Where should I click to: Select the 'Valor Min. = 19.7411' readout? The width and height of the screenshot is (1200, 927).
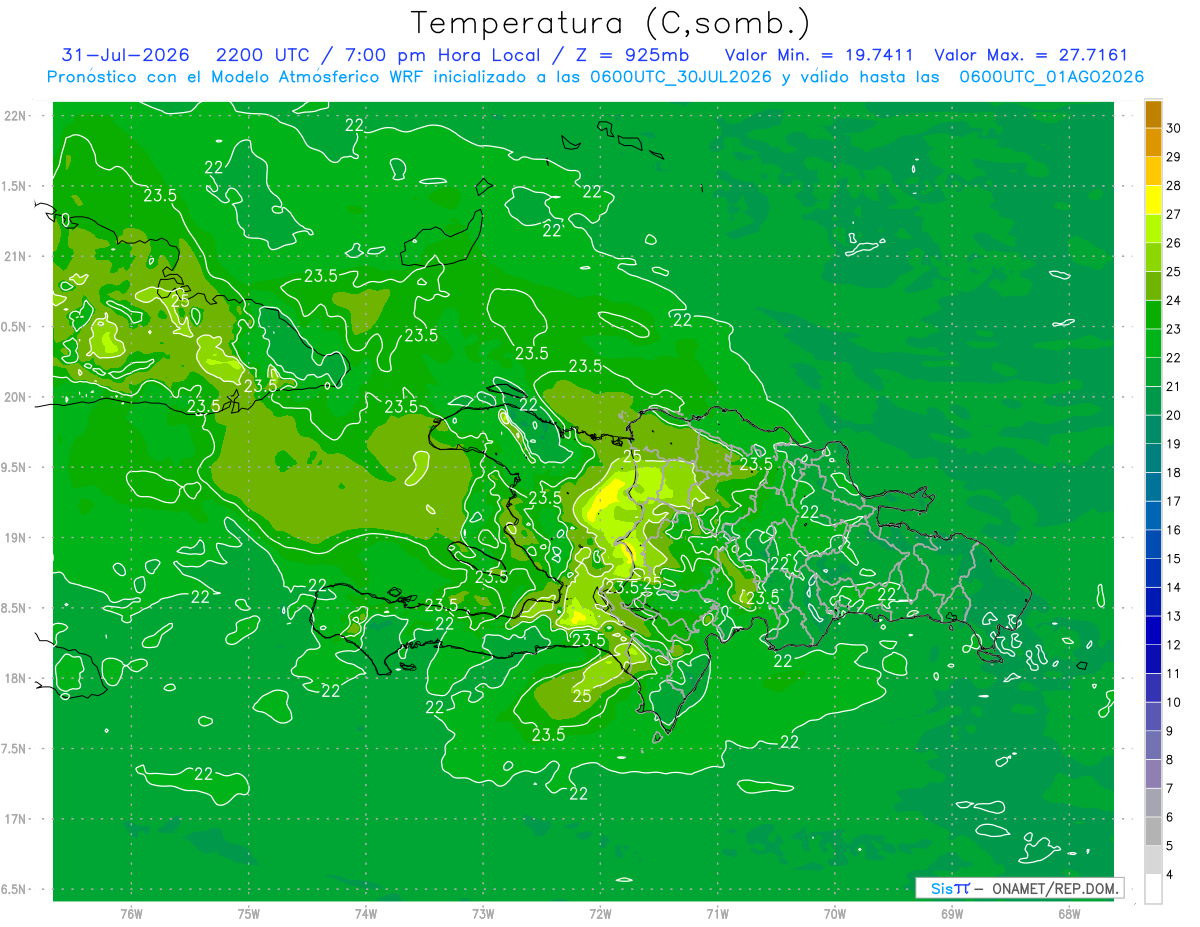(818, 55)
